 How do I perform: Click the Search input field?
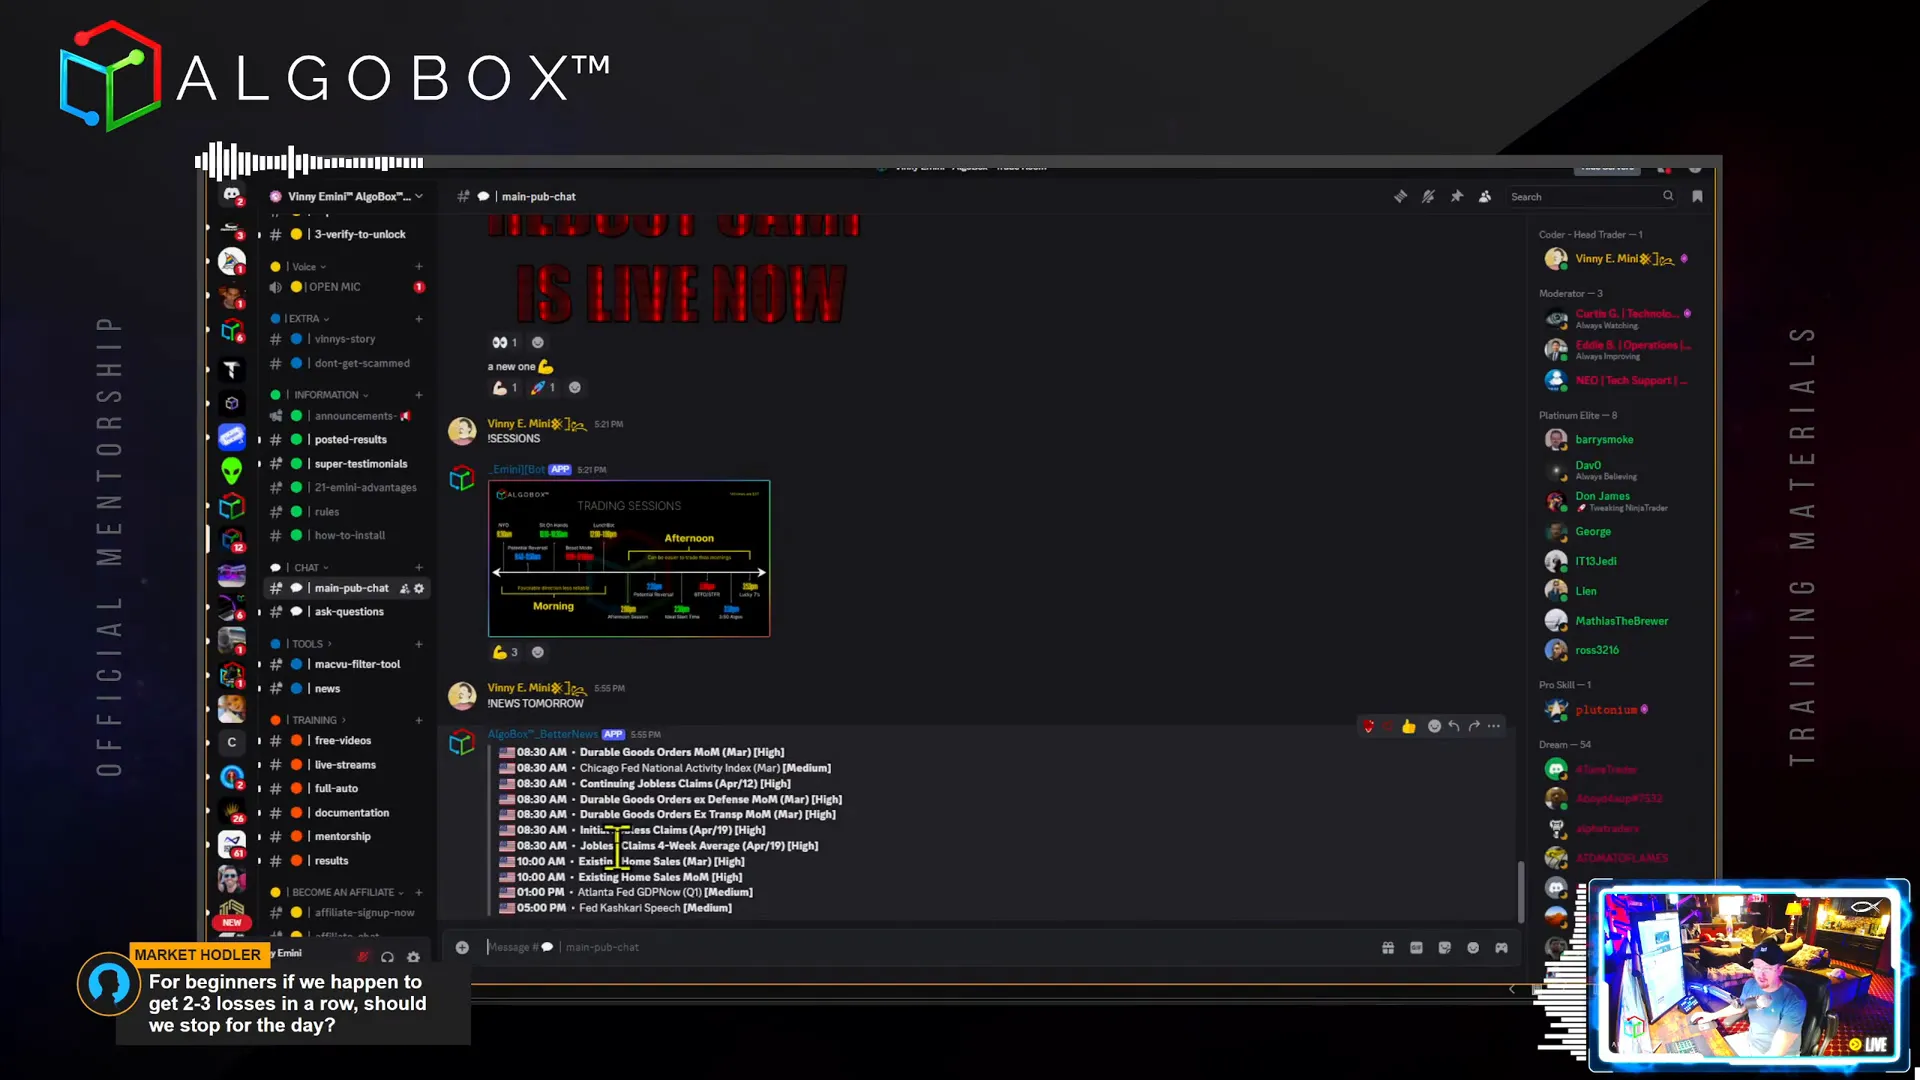[1590, 197]
